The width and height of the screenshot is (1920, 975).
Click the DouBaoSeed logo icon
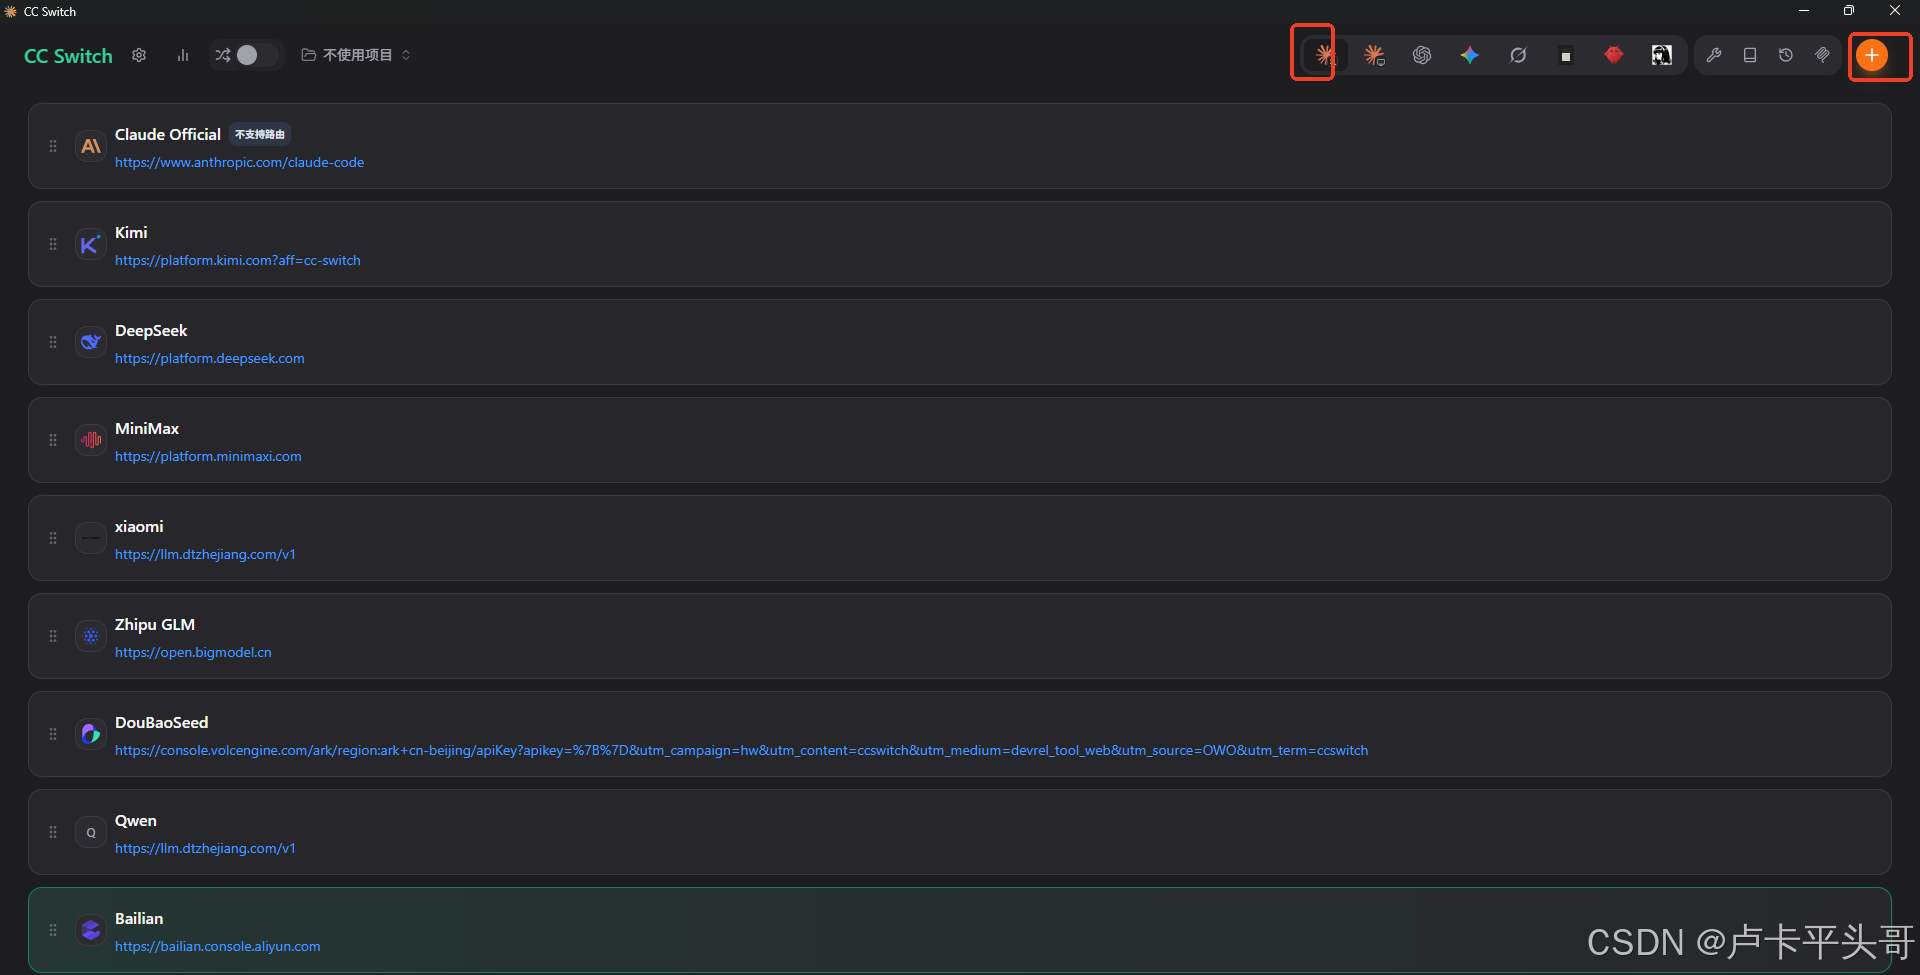[x=91, y=734]
